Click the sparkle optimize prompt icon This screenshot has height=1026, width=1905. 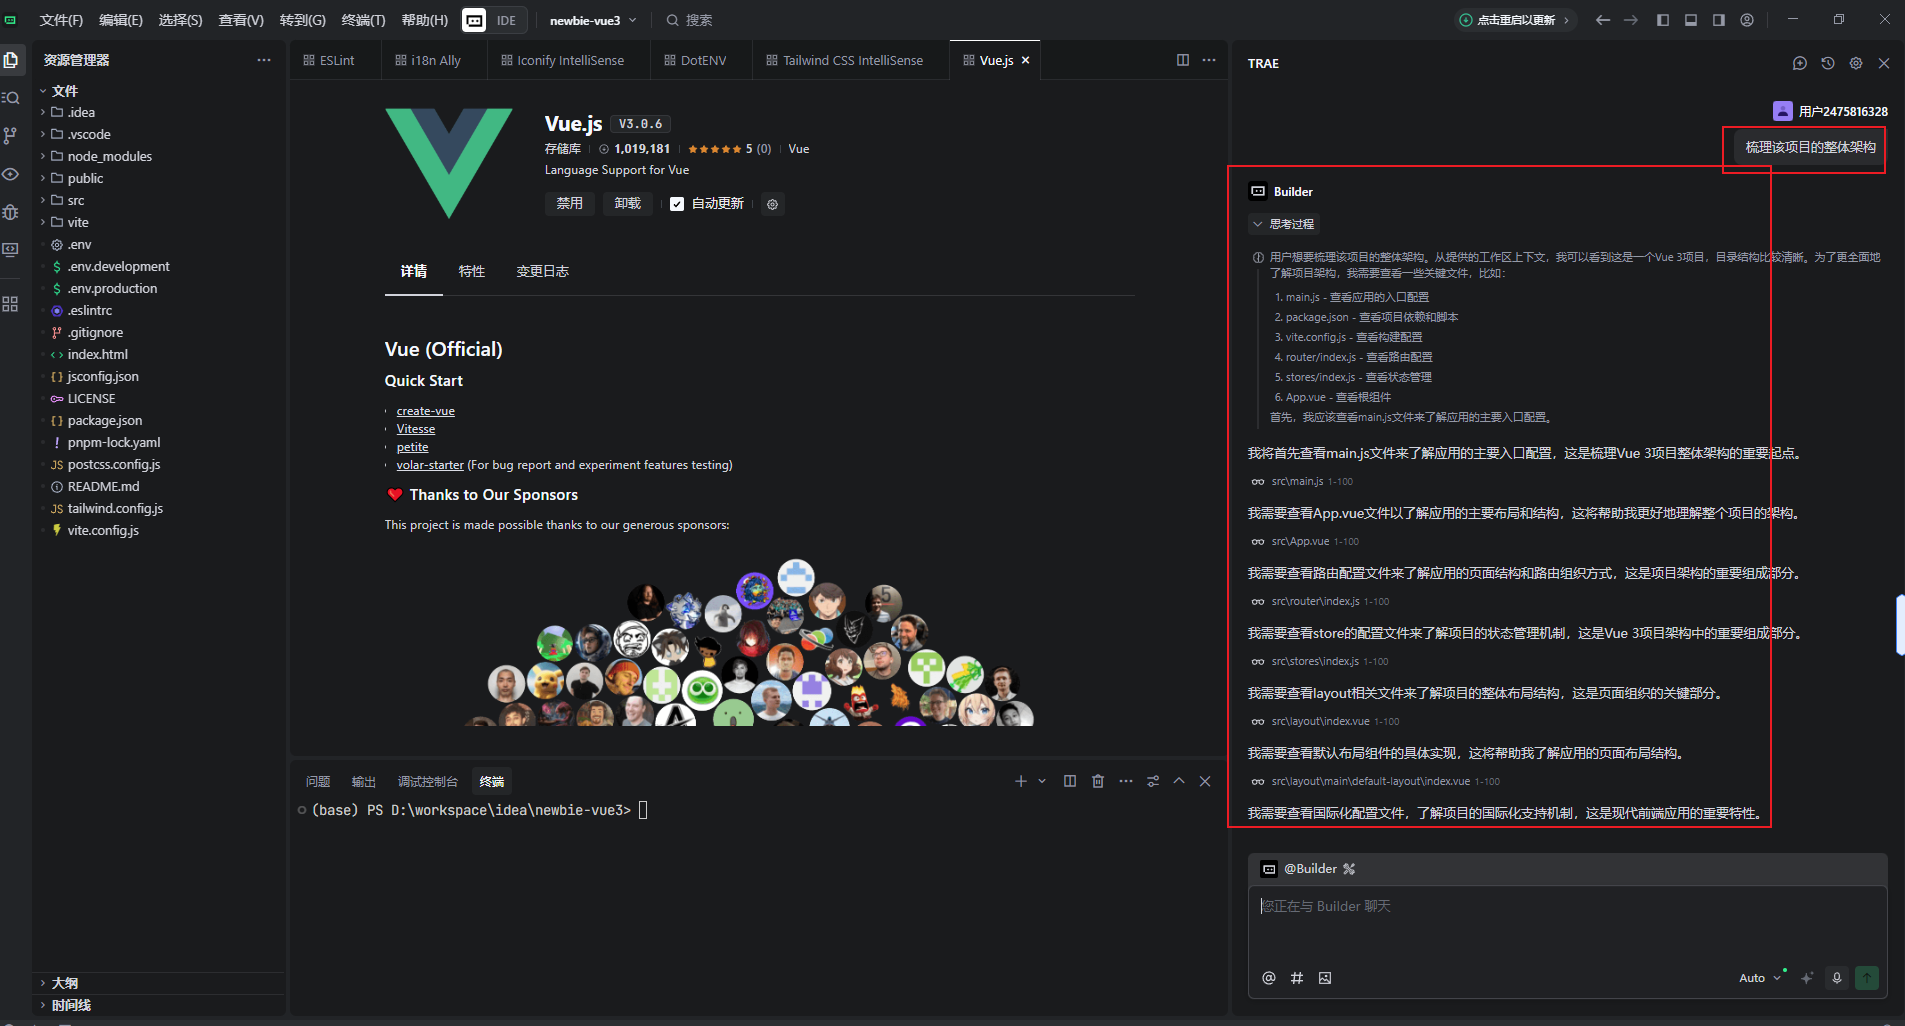(x=1807, y=978)
